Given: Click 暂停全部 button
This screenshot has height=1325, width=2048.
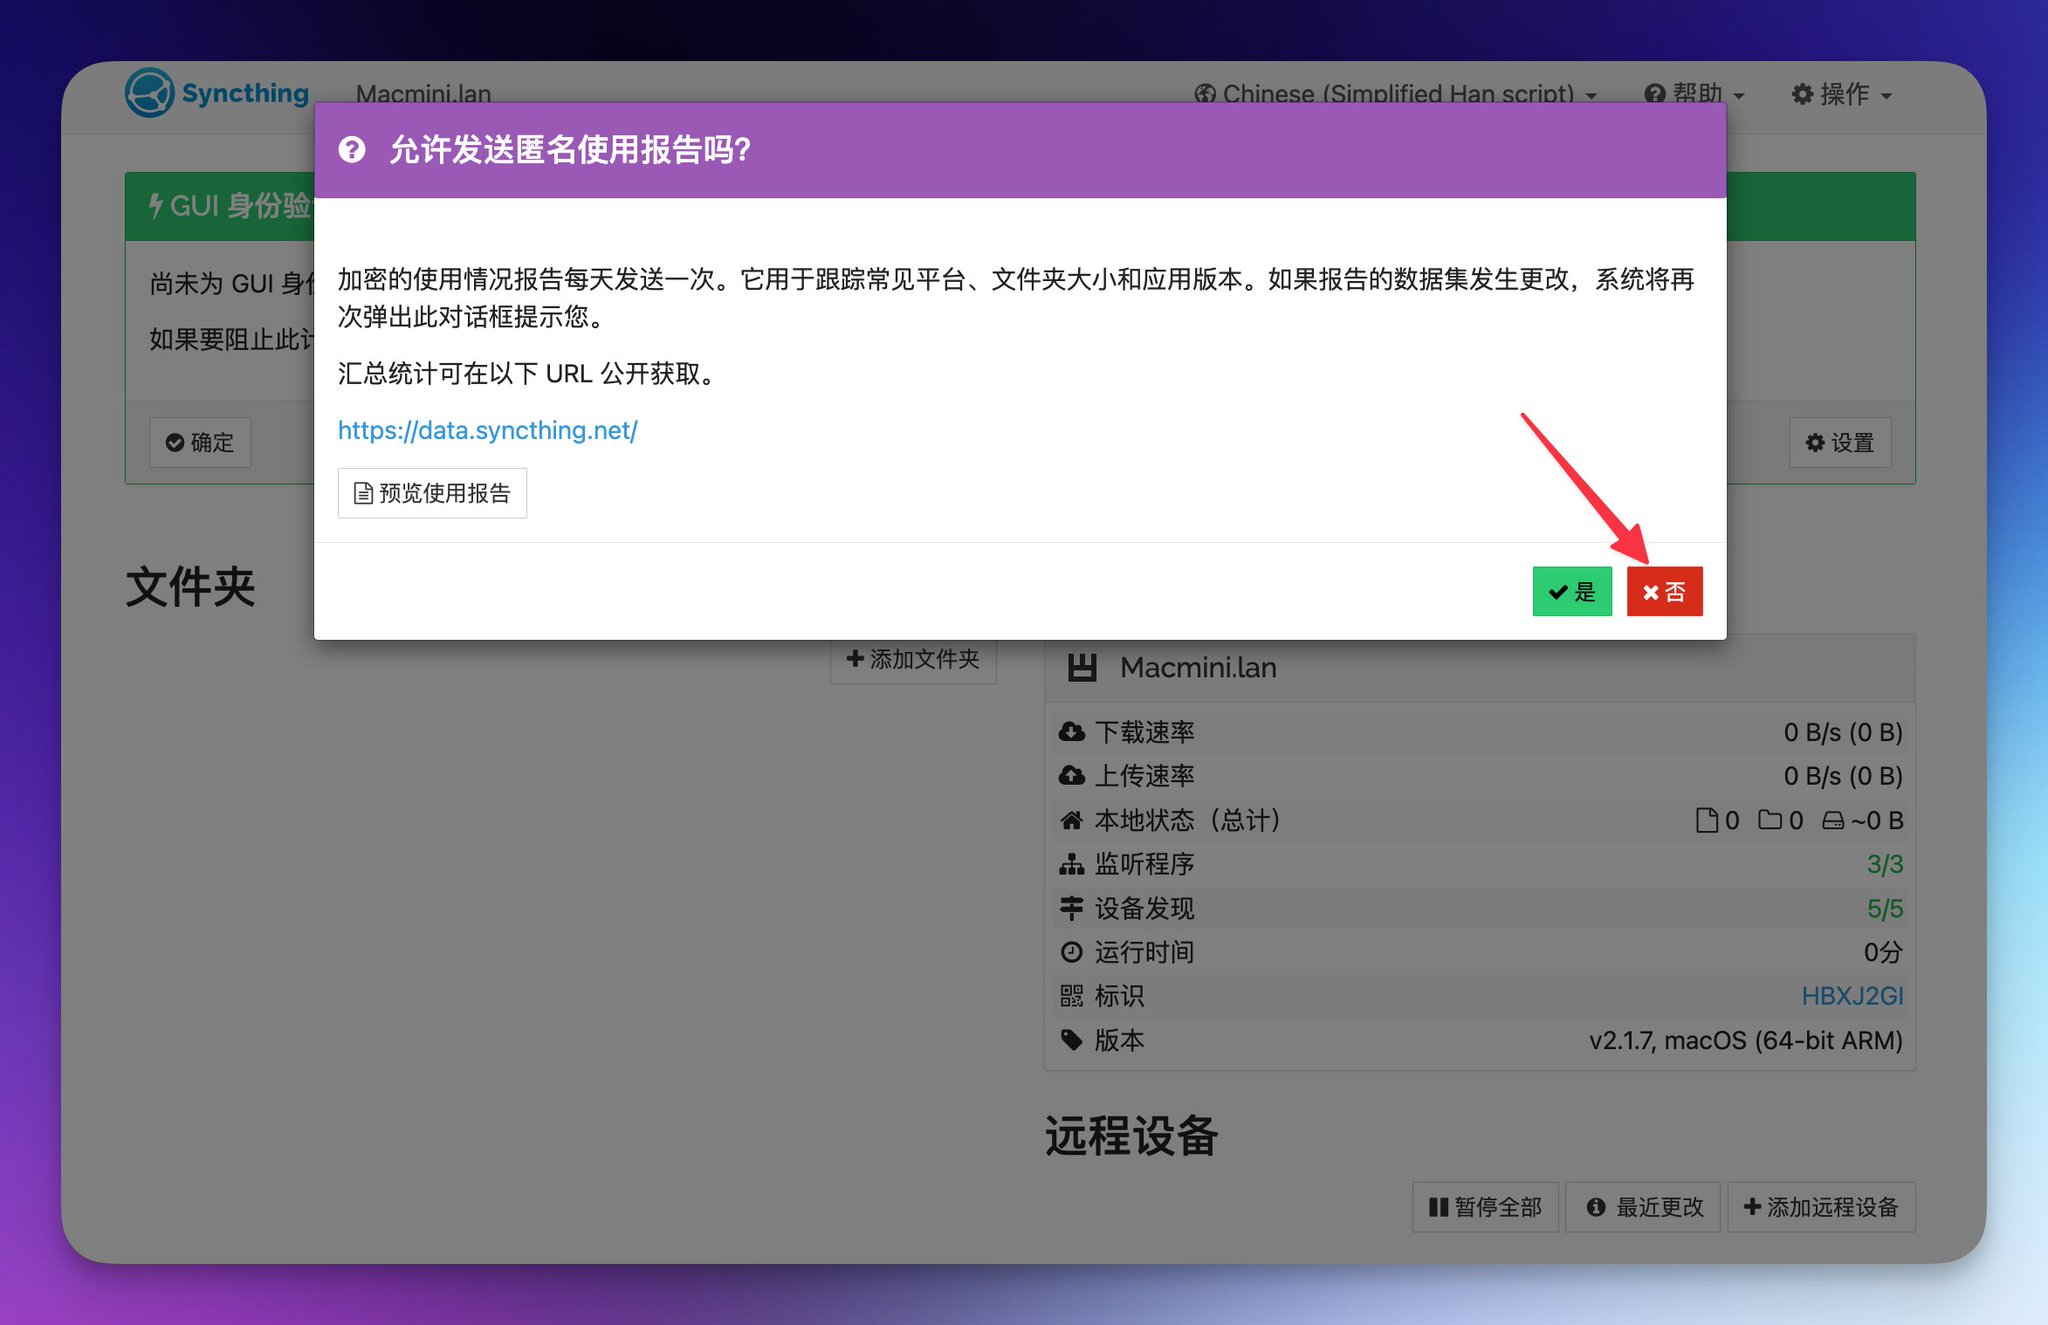Looking at the screenshot, I should [x=1485, y=1207].
